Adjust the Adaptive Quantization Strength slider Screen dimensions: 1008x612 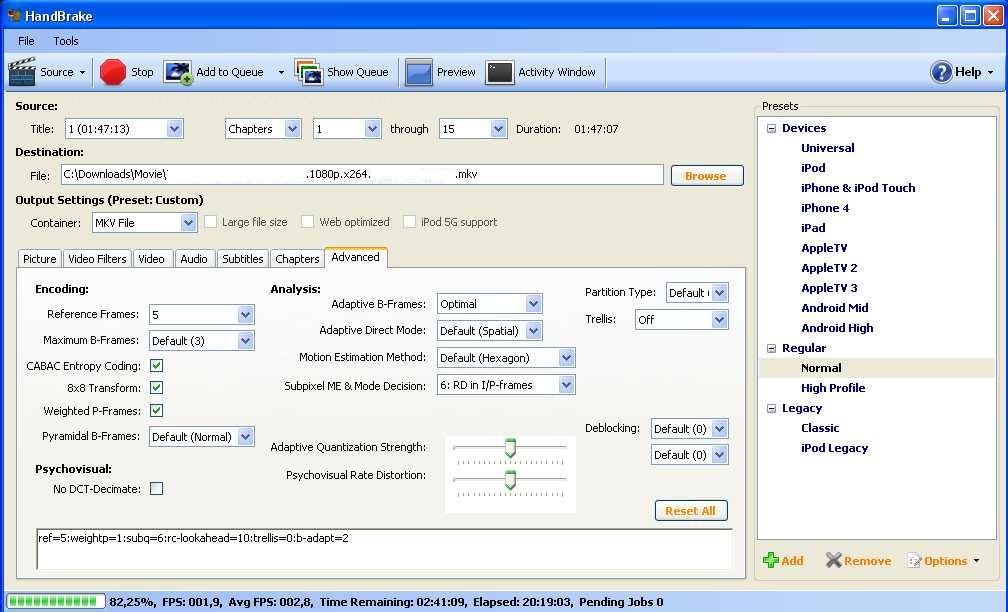point(510,448)
